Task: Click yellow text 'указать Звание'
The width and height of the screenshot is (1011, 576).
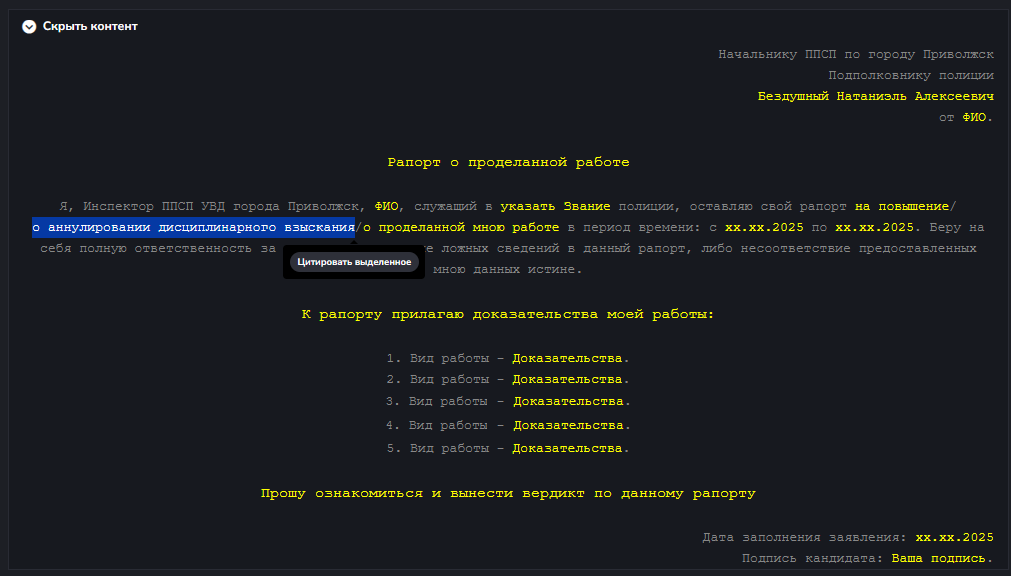Action: 555,206
